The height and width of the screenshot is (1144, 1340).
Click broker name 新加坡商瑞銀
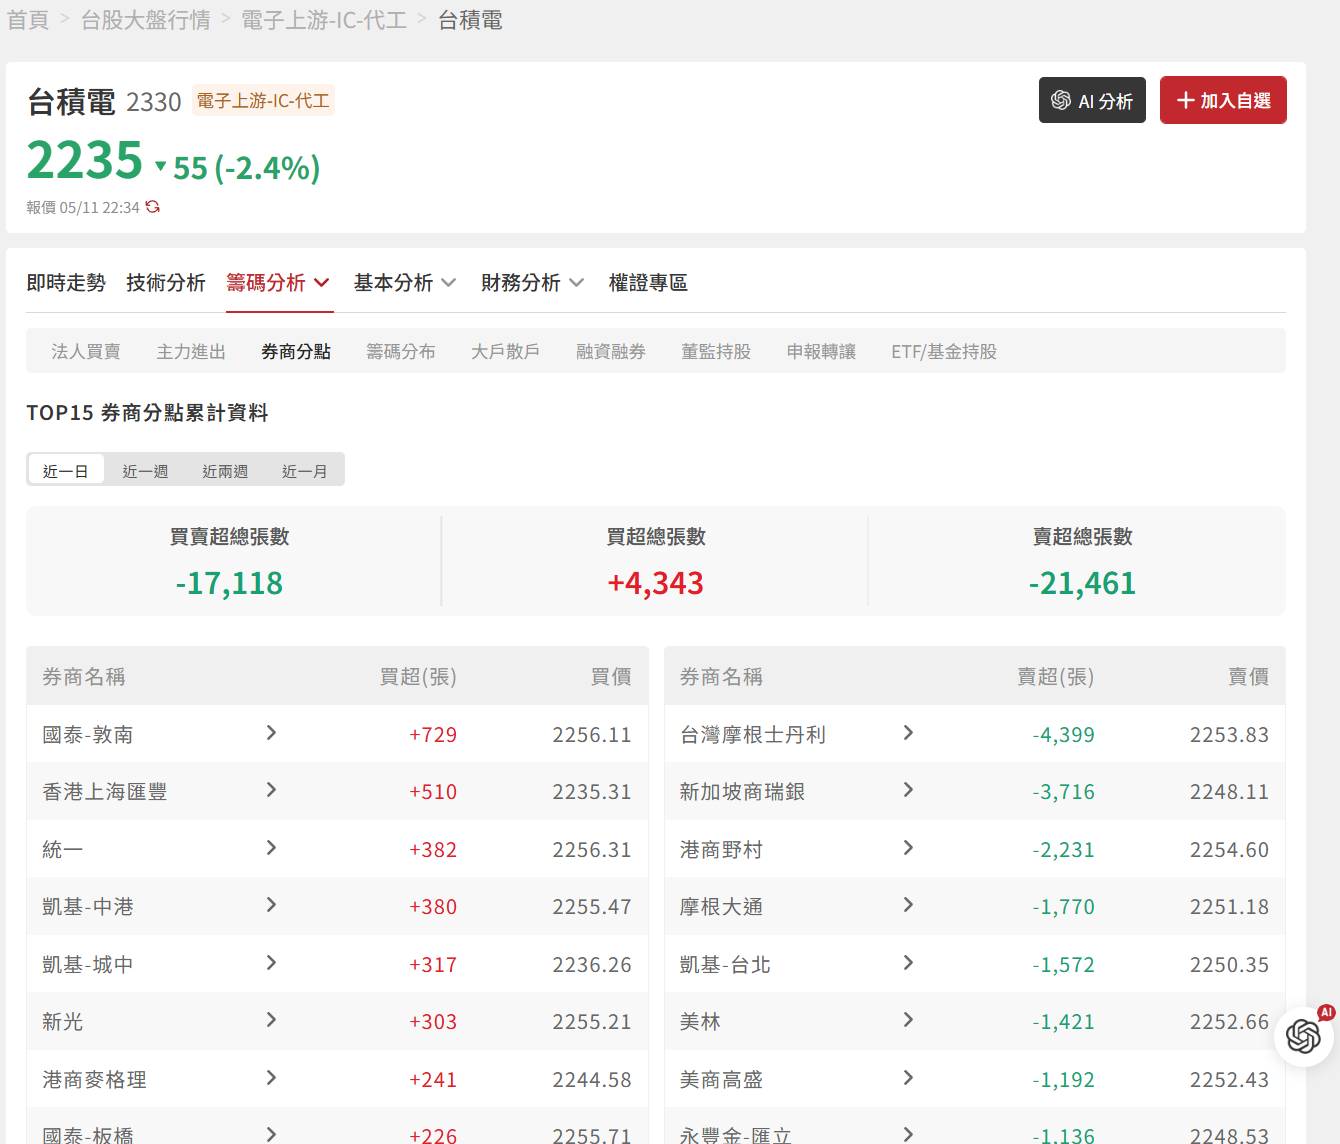click(742, 792)
